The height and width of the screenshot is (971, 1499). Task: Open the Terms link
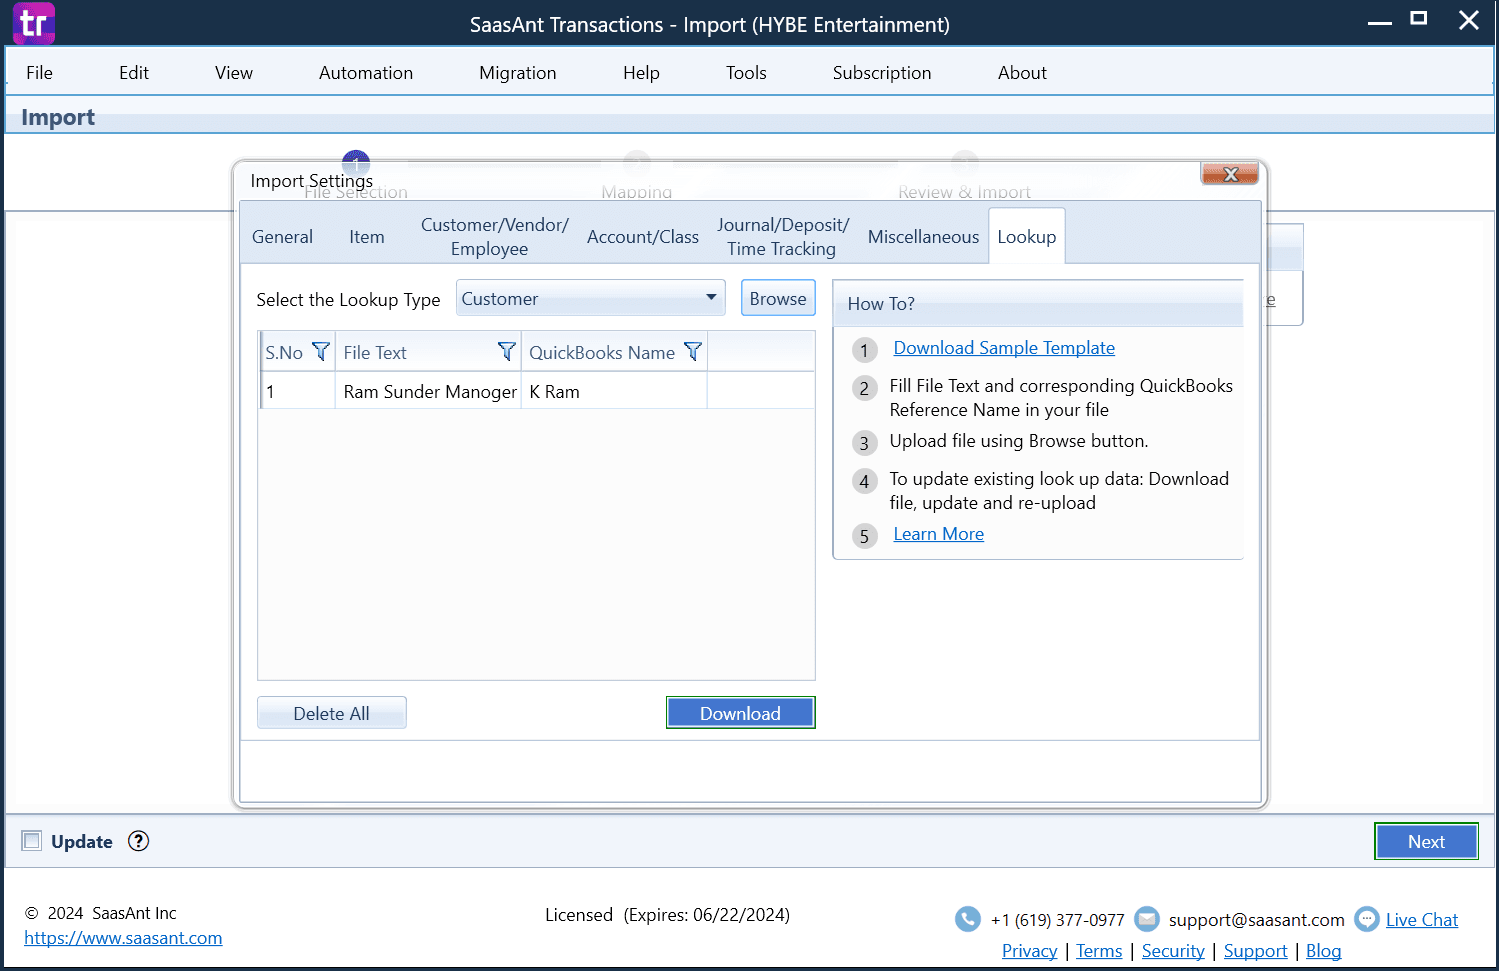pyautogui.click(x=1099, y=951)
